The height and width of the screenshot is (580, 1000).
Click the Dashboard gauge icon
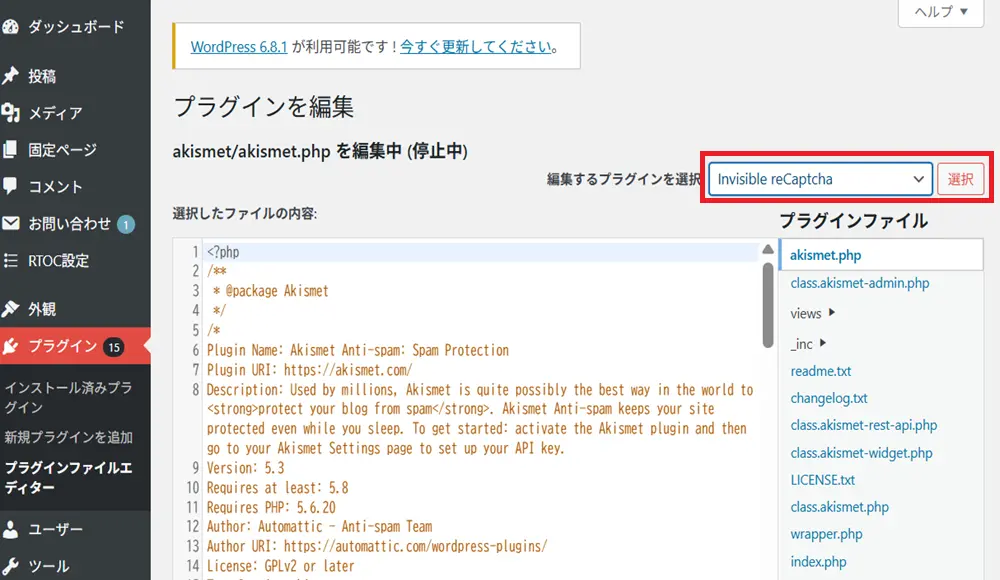point(10,27)
